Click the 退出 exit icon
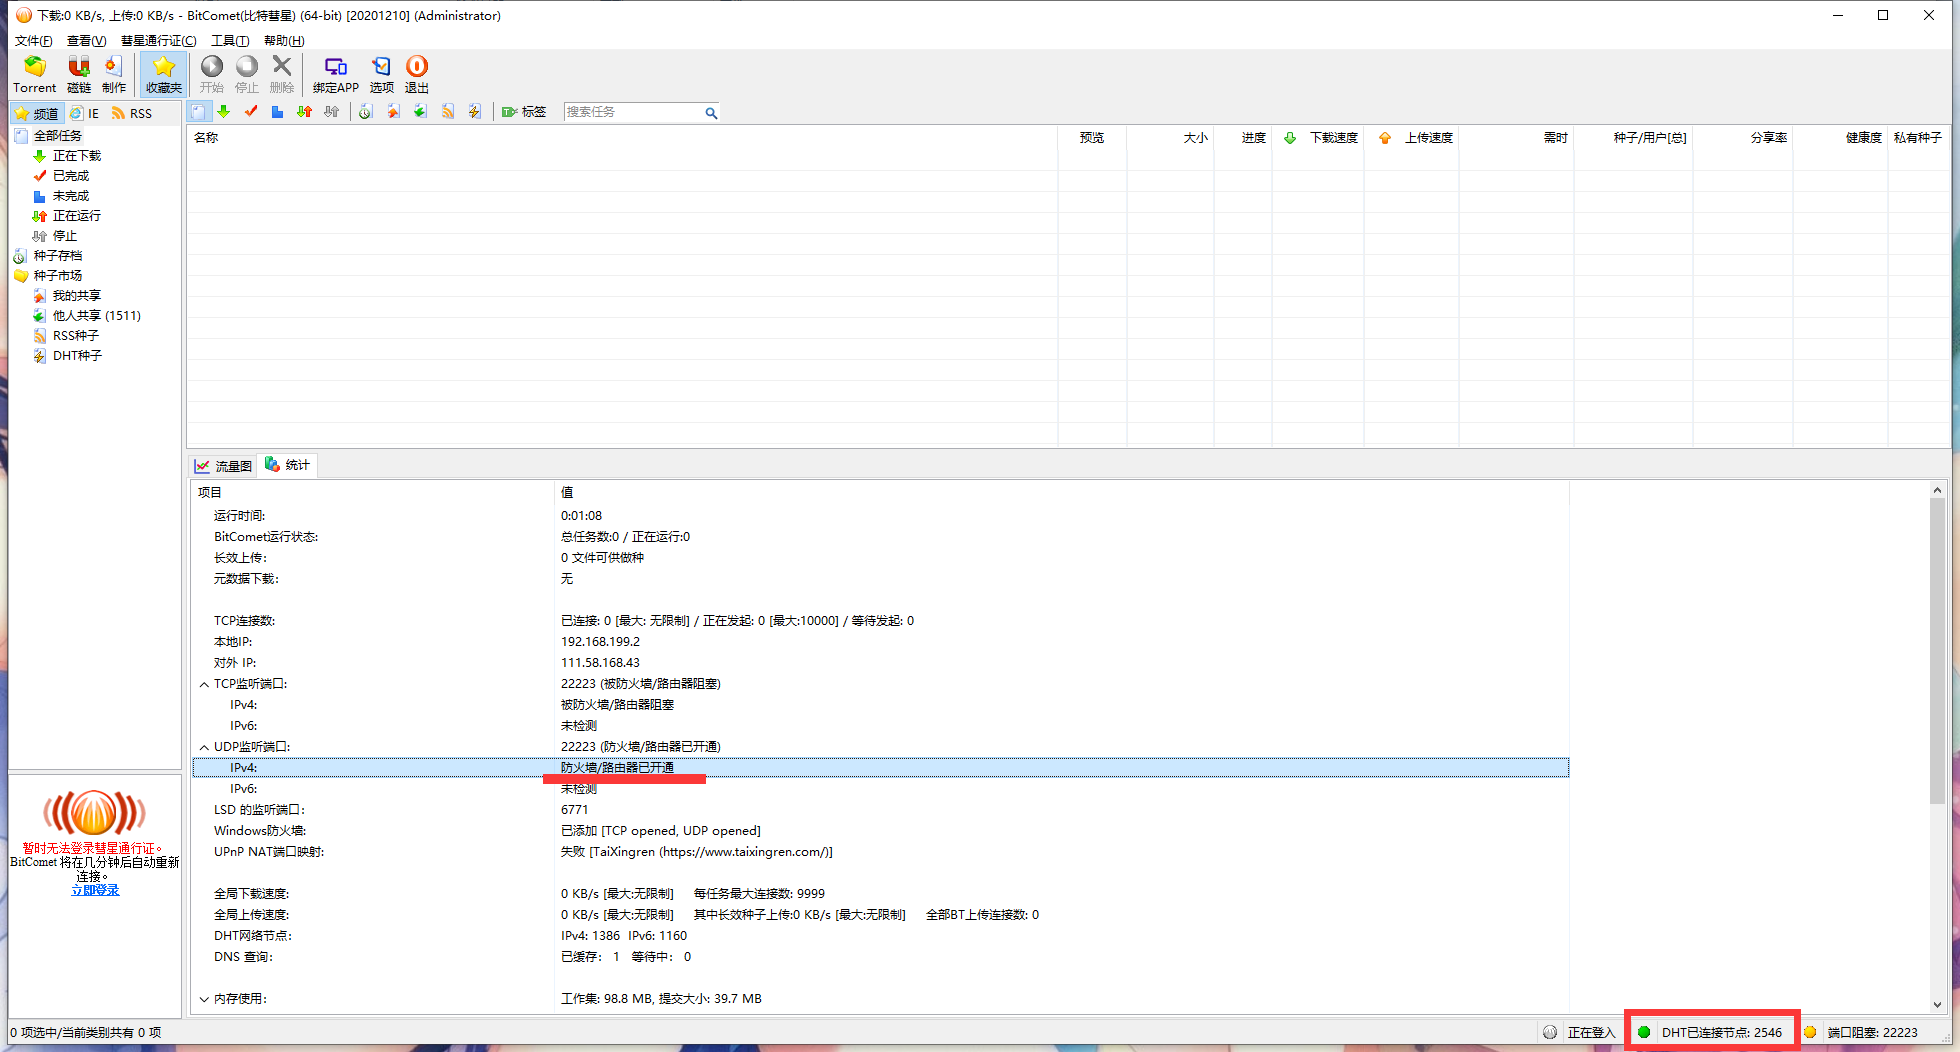Viewport: 1960px width, 1052px height. coord(417,75)
